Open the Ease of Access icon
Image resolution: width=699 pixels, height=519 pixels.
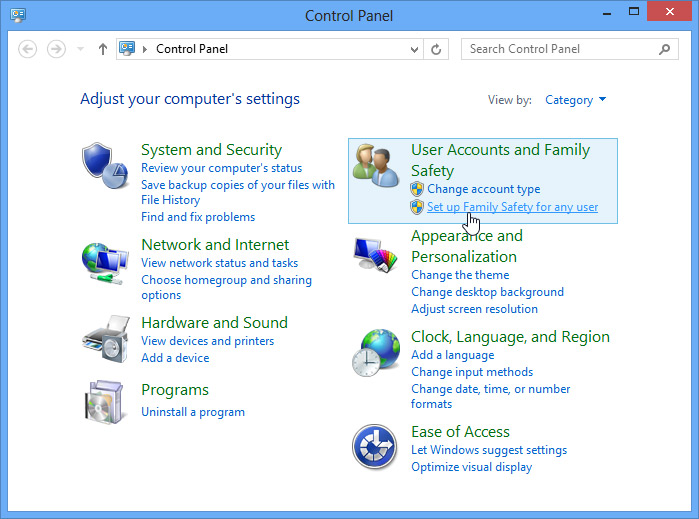click(x=376, y=447)
